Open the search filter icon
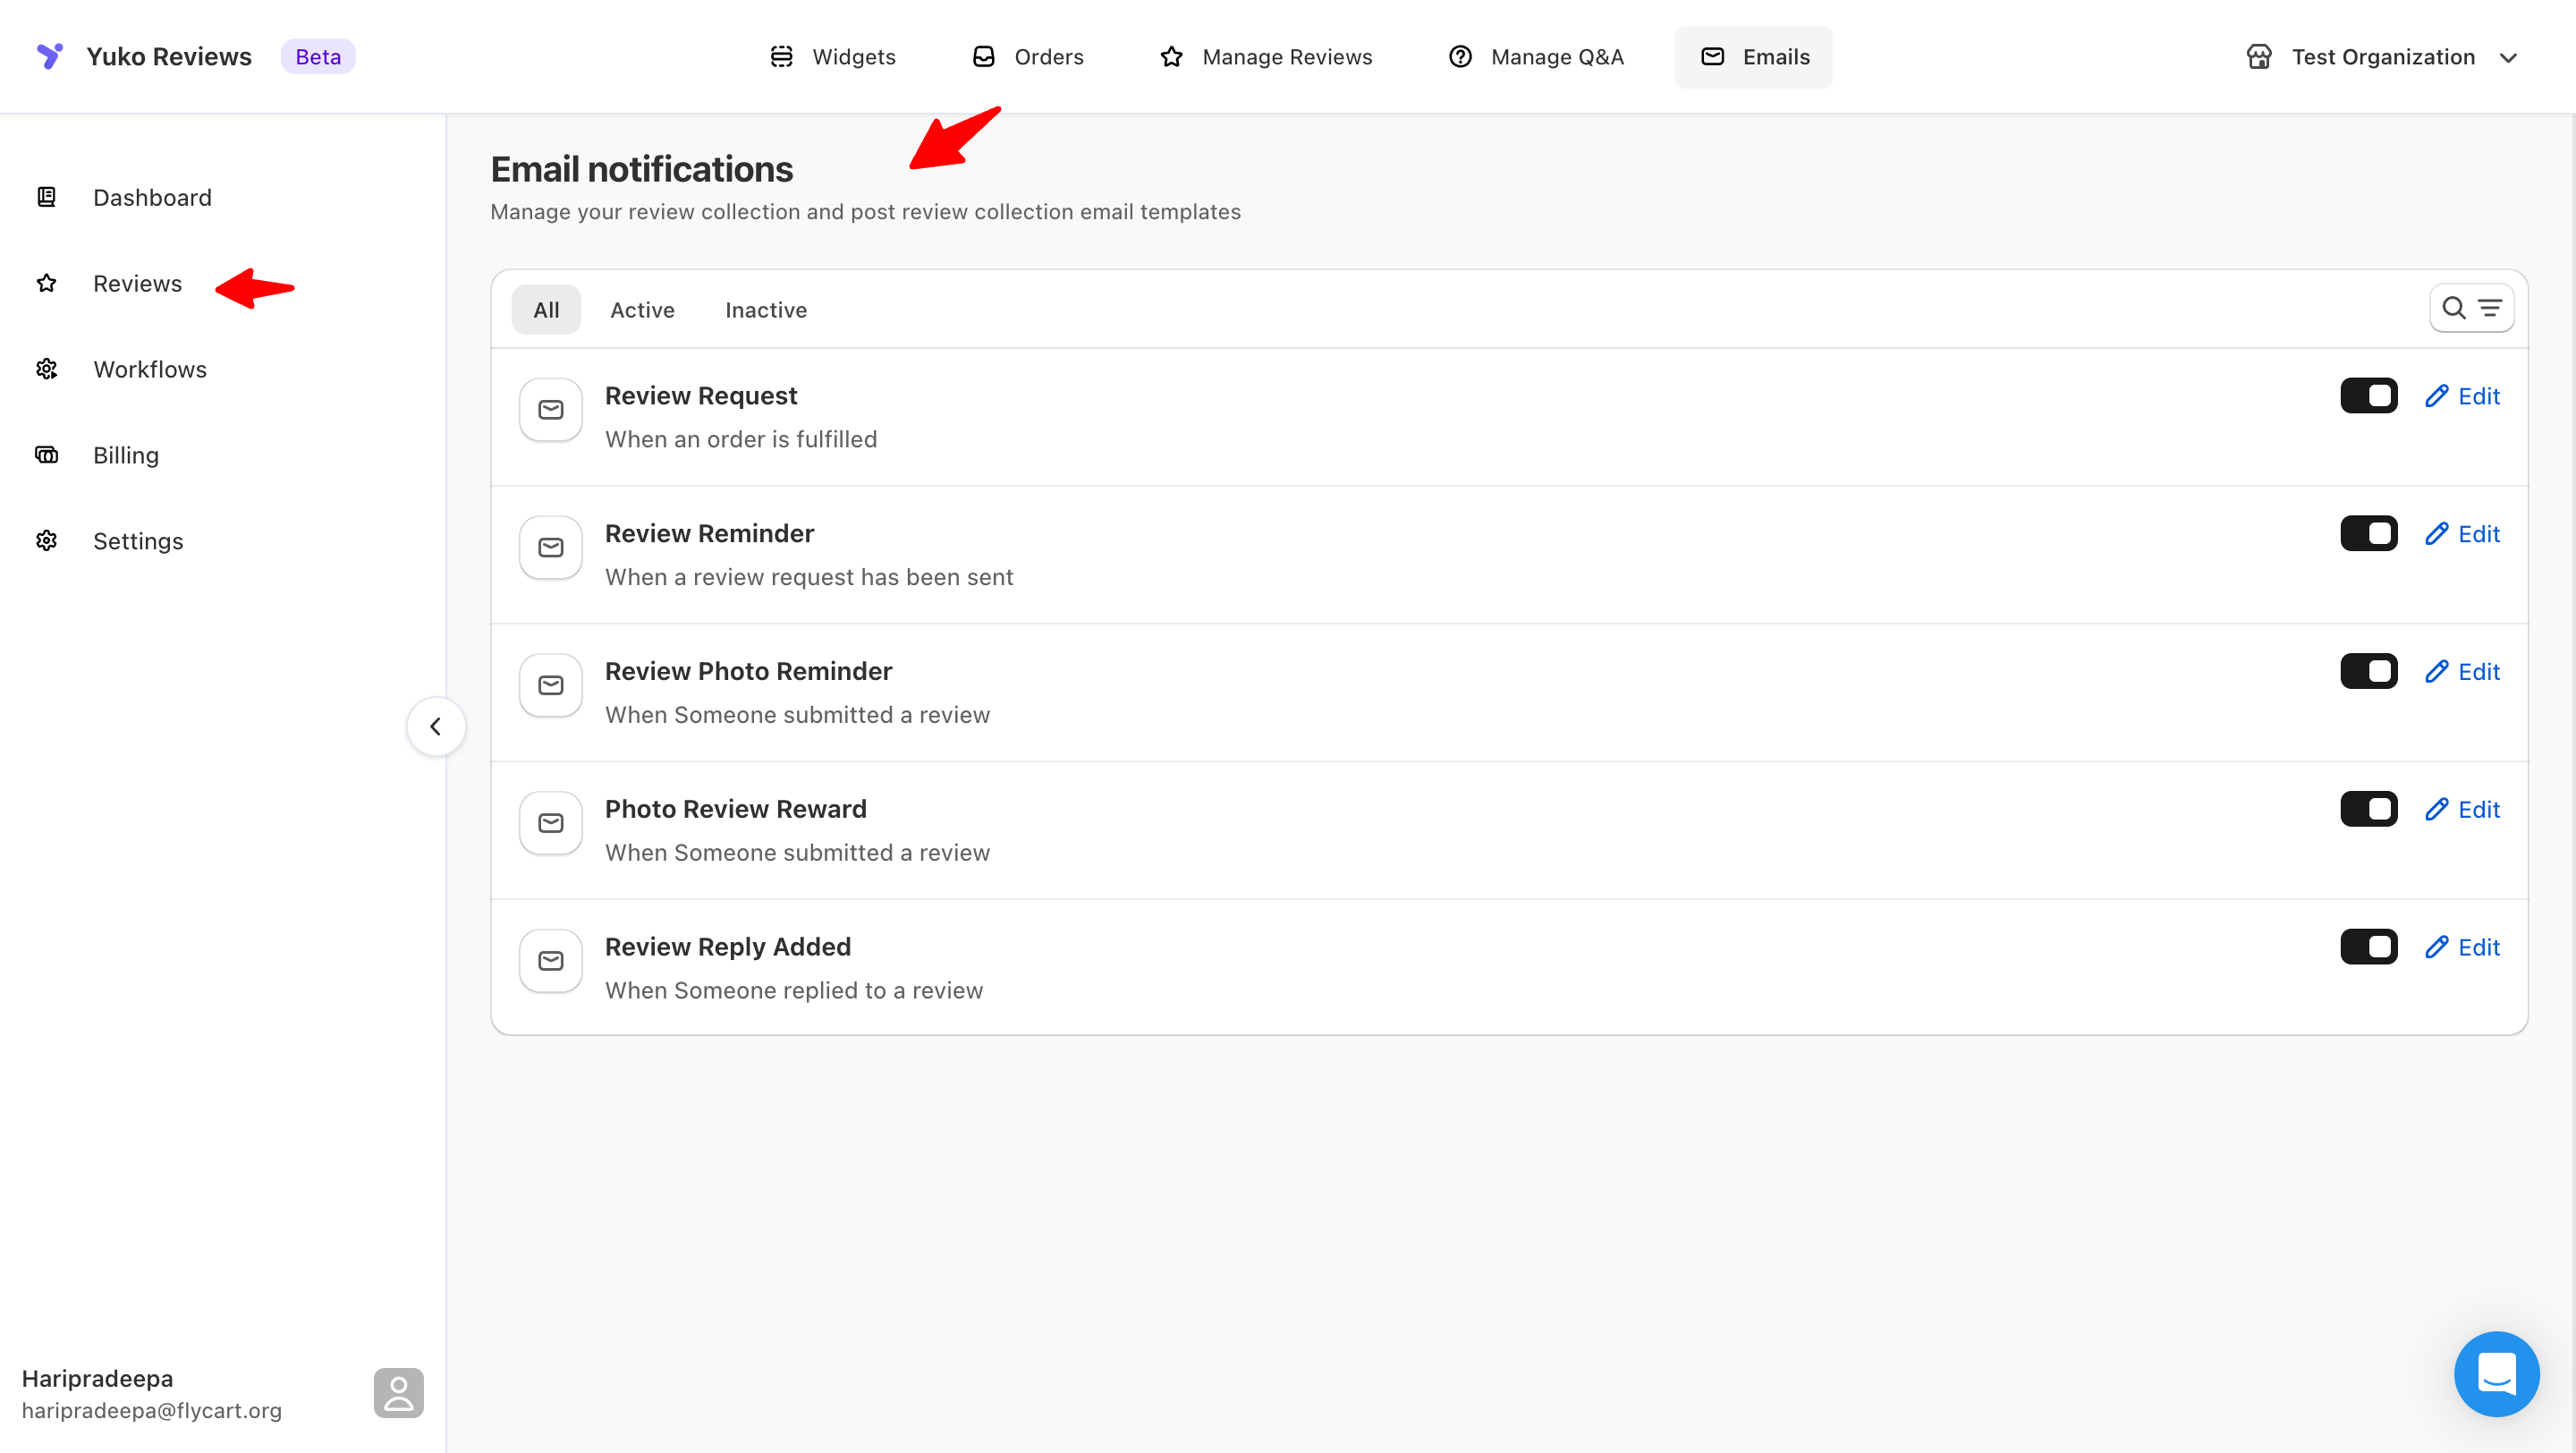This screenshot has width=2576, height=1453. point(2472,308)
